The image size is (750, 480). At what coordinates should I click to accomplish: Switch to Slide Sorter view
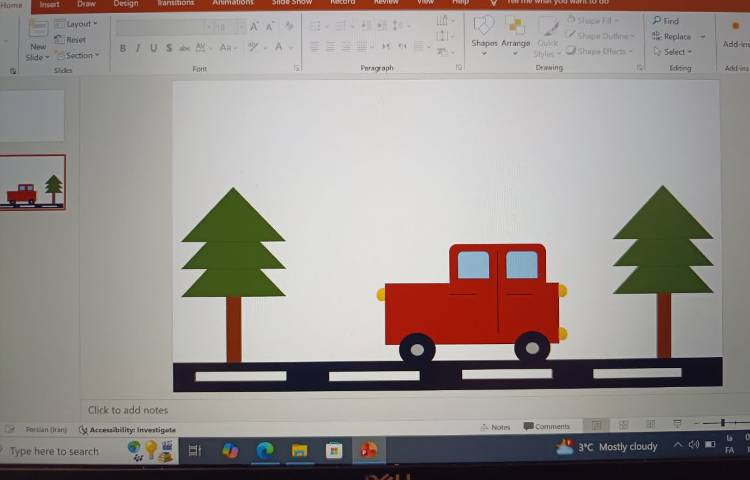coord(623,426)
